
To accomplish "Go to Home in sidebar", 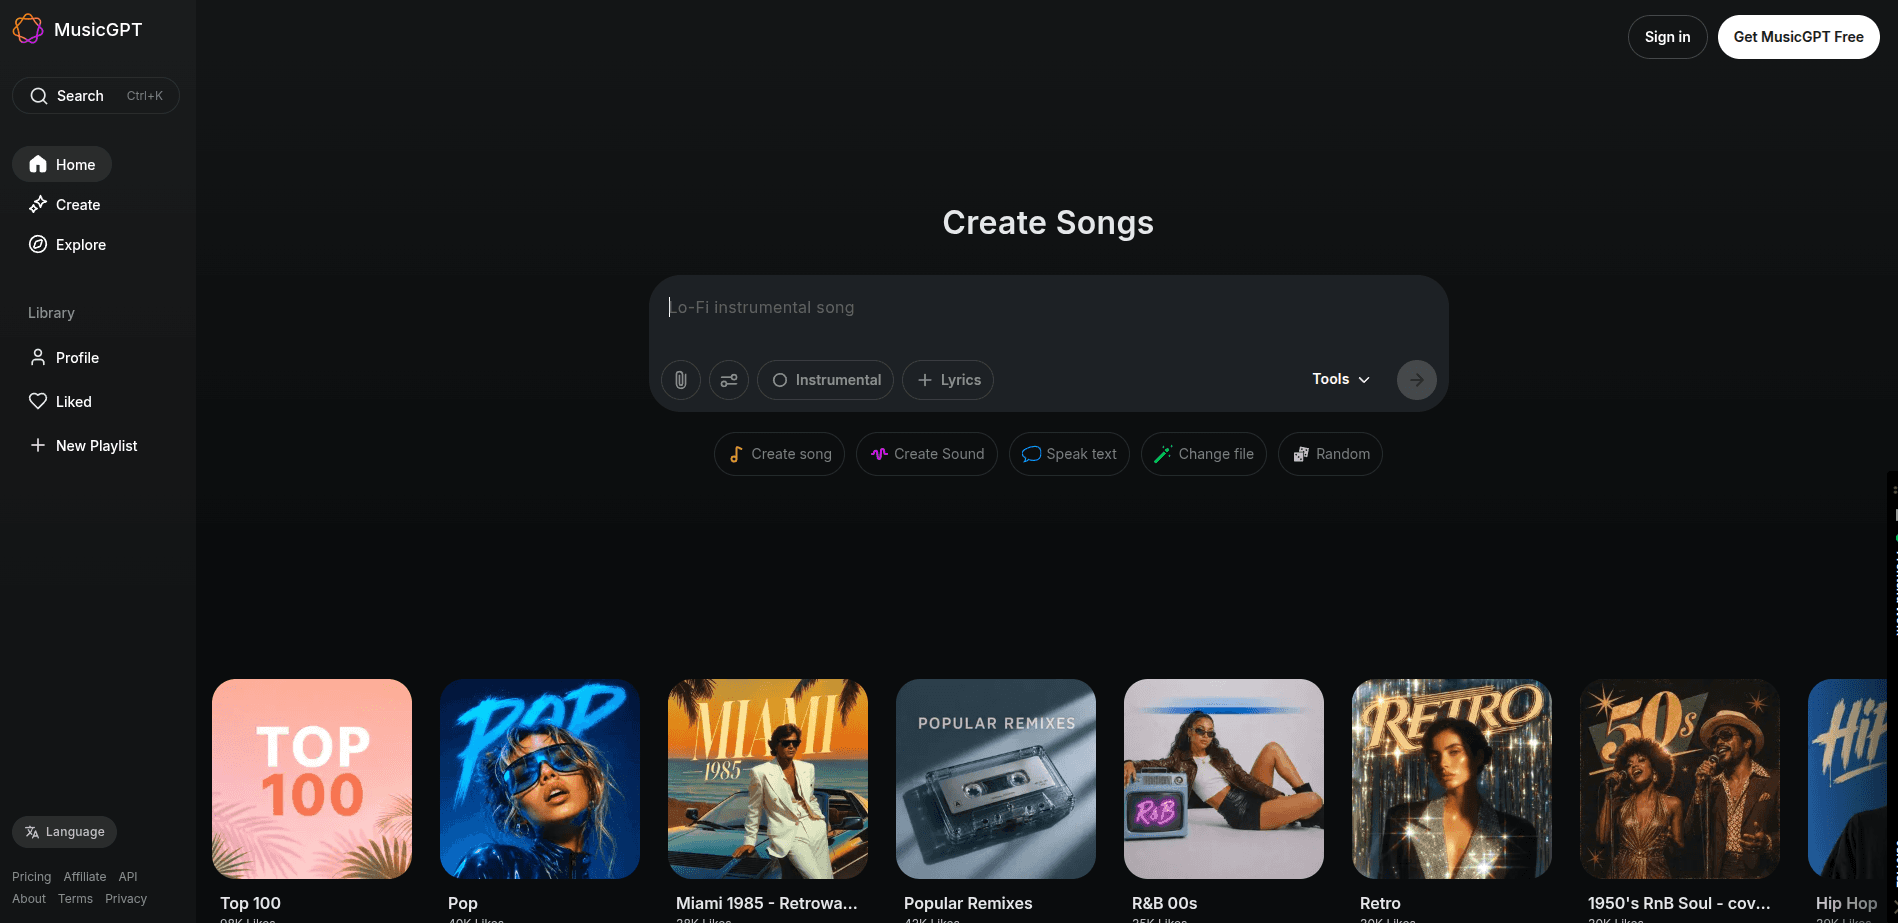I will [x=62, y=165].
